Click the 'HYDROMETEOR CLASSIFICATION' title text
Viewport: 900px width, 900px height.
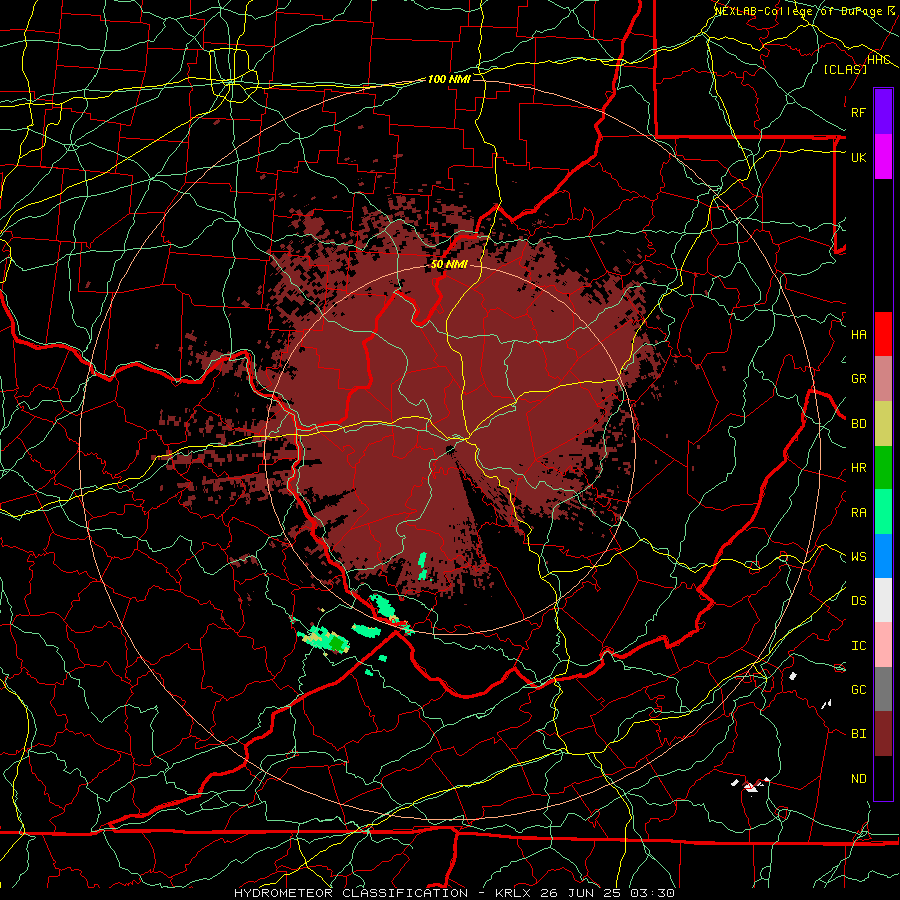pos(351,893)
